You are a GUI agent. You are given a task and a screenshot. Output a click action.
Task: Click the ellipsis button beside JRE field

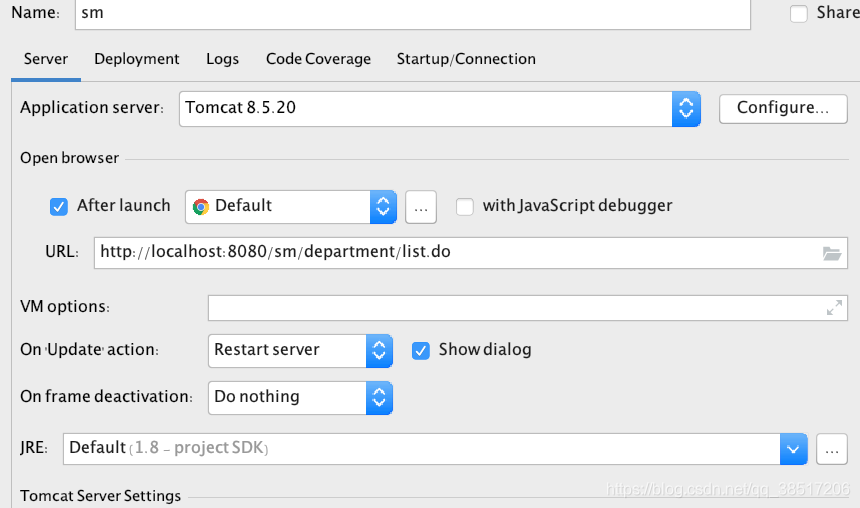pyautogui.click(x=831, y=449)
